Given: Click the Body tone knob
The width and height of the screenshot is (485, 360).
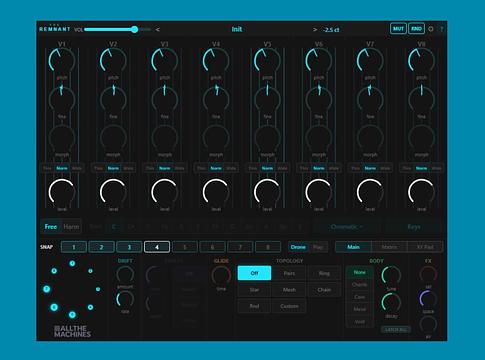Looking at the screenshot, I should 391,276.
